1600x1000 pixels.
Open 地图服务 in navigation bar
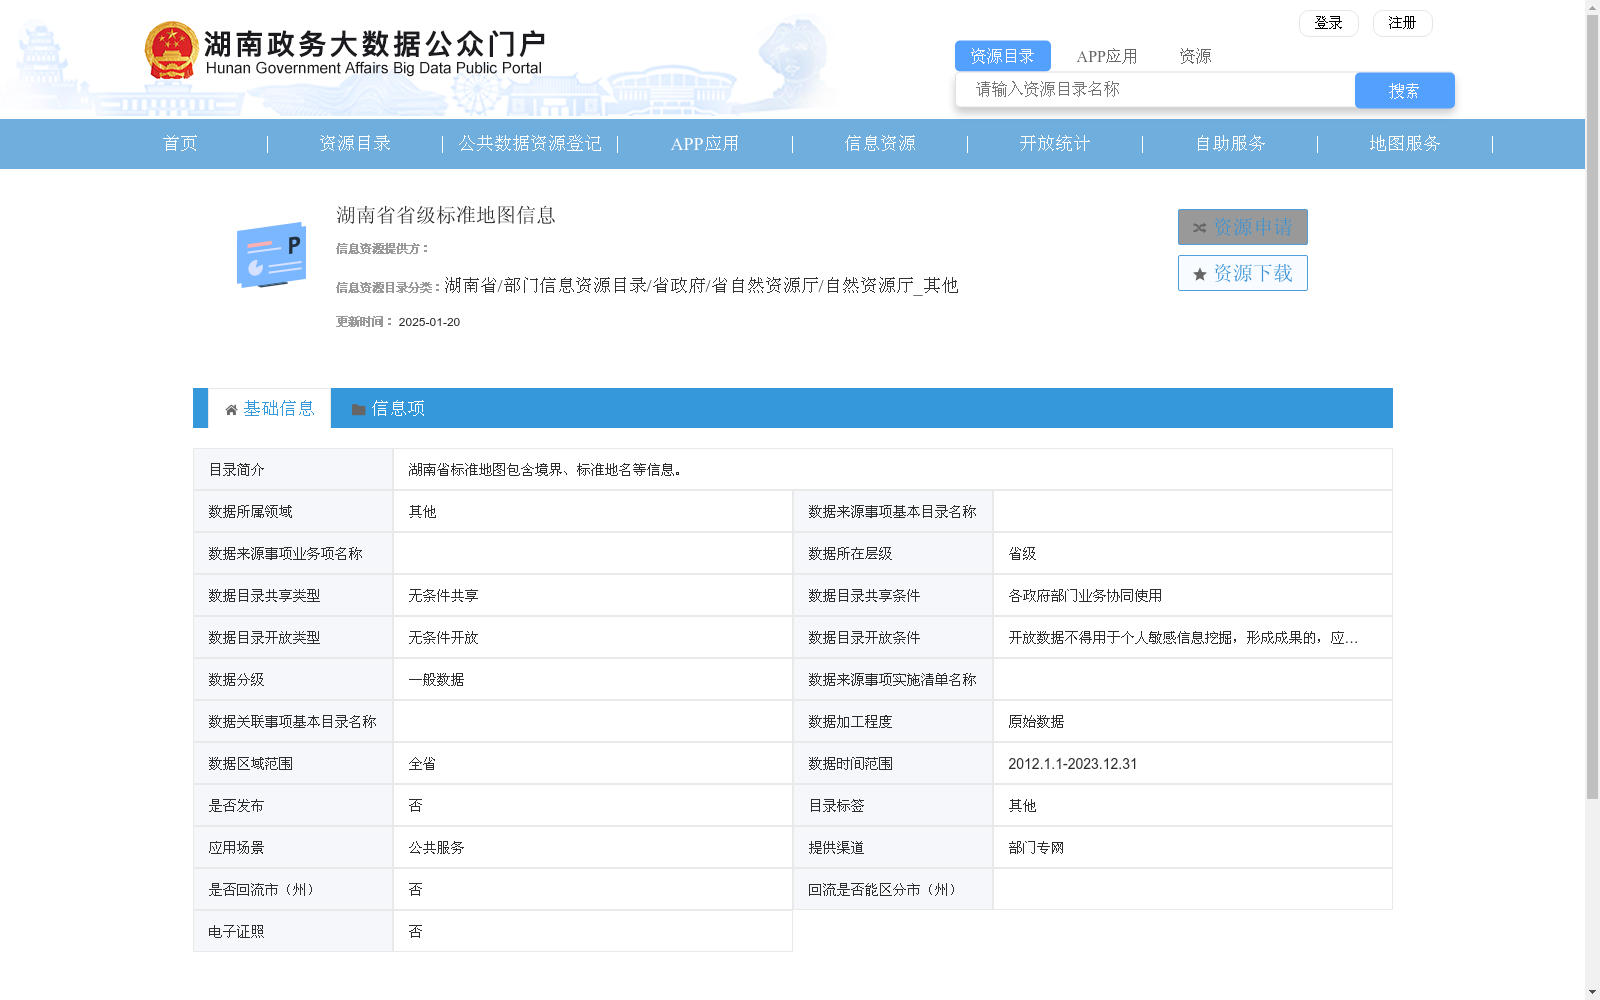1405,144
